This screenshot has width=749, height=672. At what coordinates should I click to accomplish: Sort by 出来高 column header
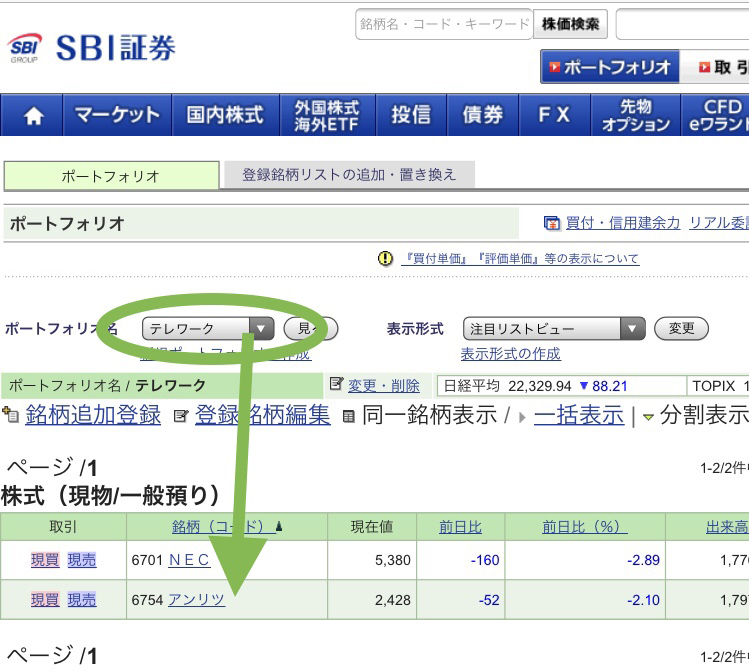[727, 527]
